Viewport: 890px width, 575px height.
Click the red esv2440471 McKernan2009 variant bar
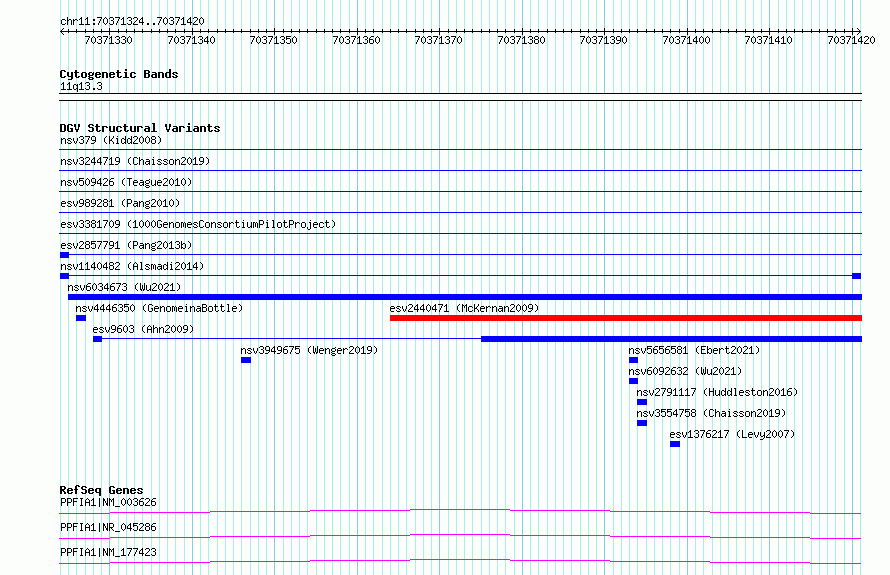point(625,318)
